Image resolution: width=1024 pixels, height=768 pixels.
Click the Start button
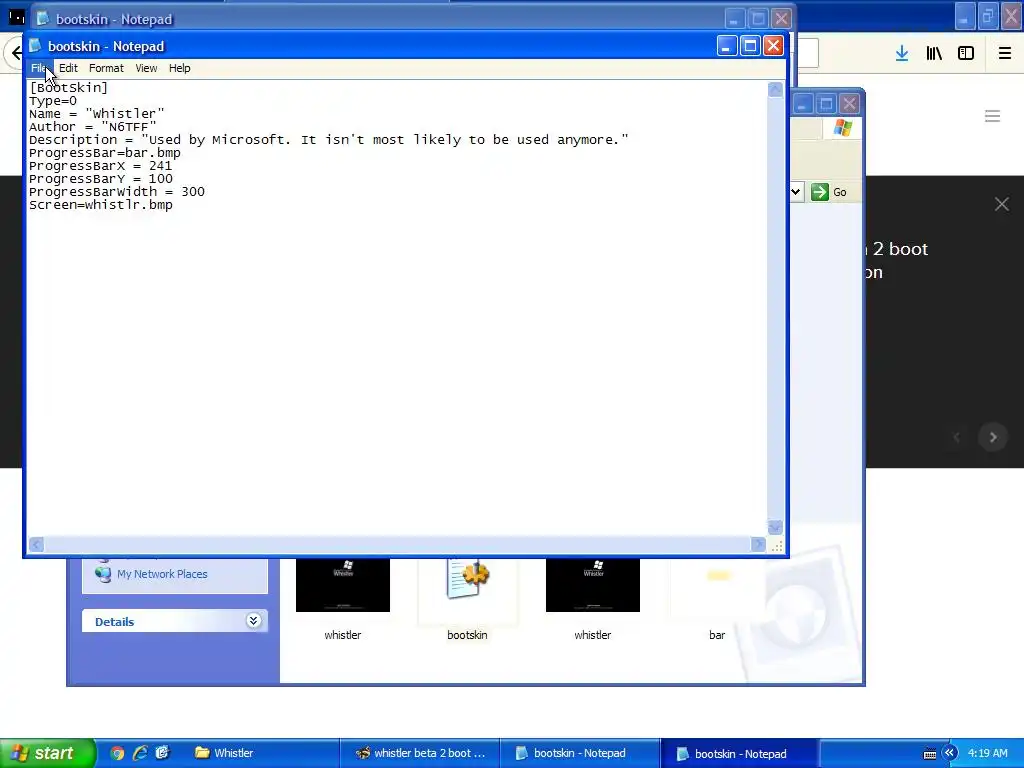click(48, 754)
